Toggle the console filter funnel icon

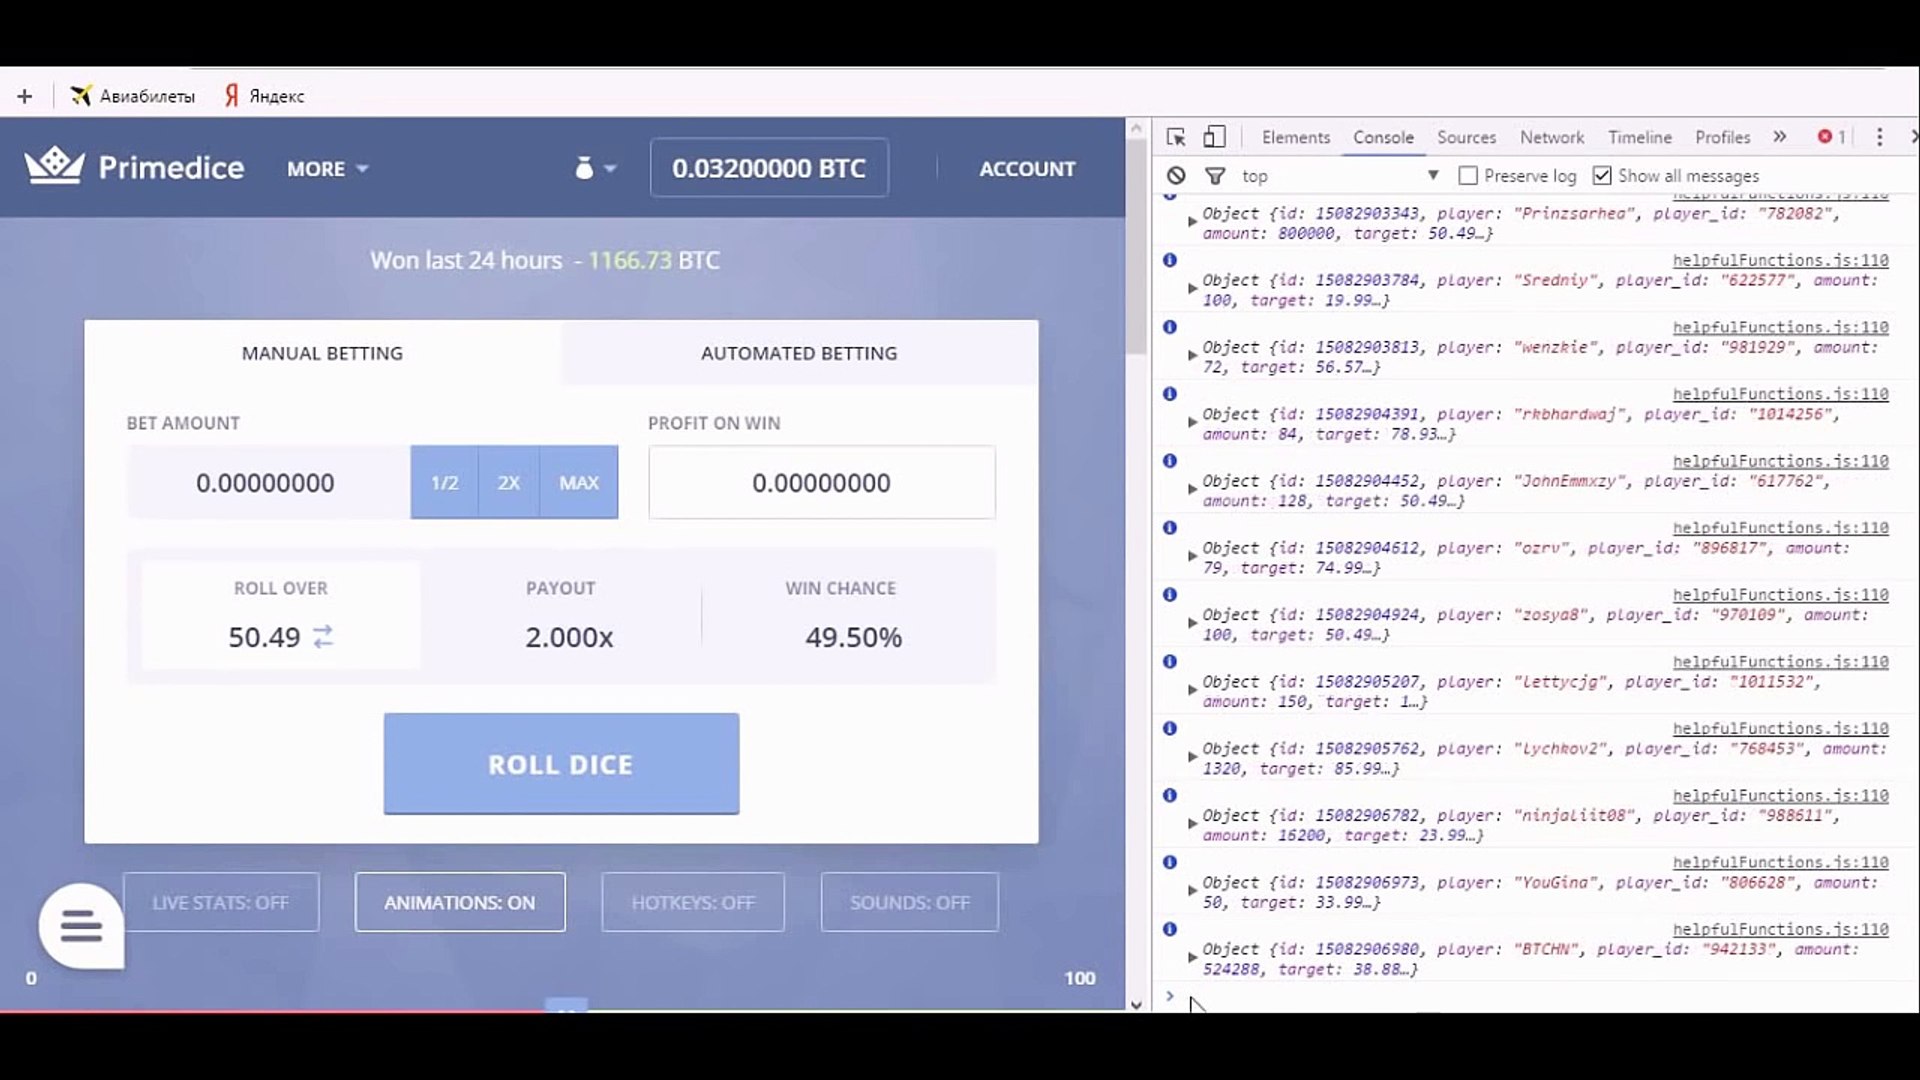pyautogui.click(x=1215, y=176)
